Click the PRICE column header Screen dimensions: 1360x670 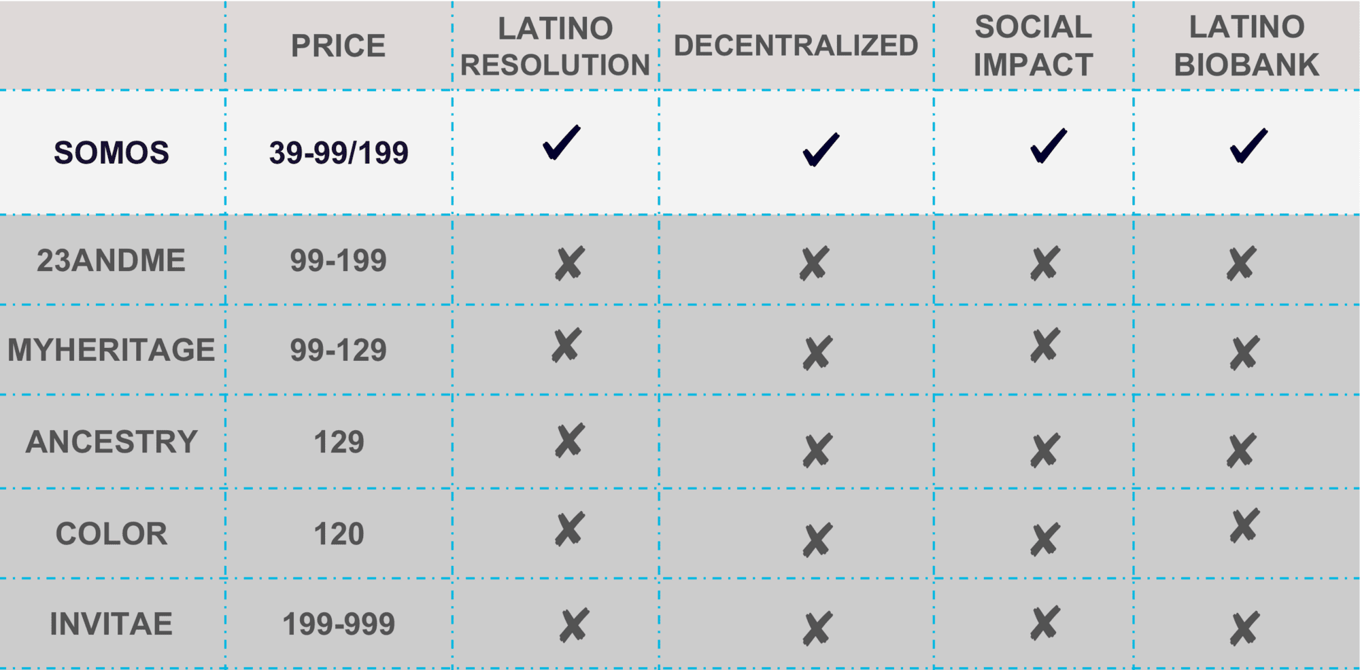pyautogui.click(x=338, y=46)
